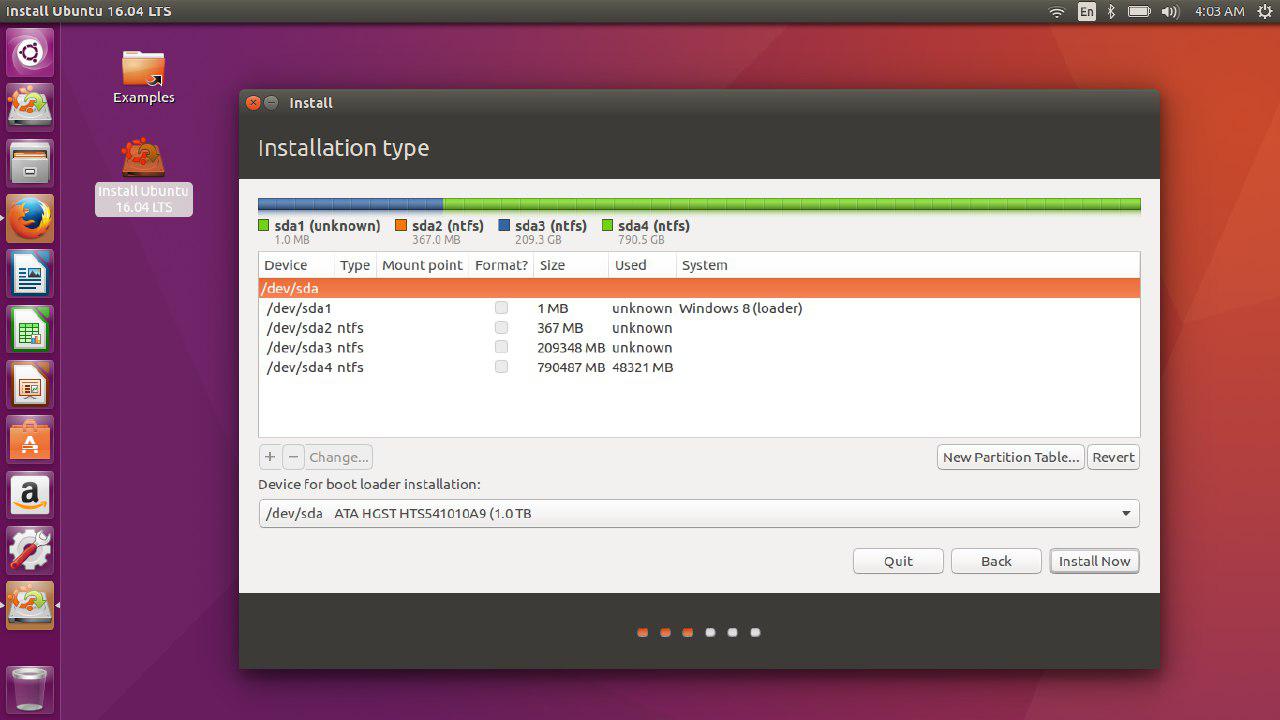Add partition with plus button
Screen dimensions: 1280x720
(269, 457)
